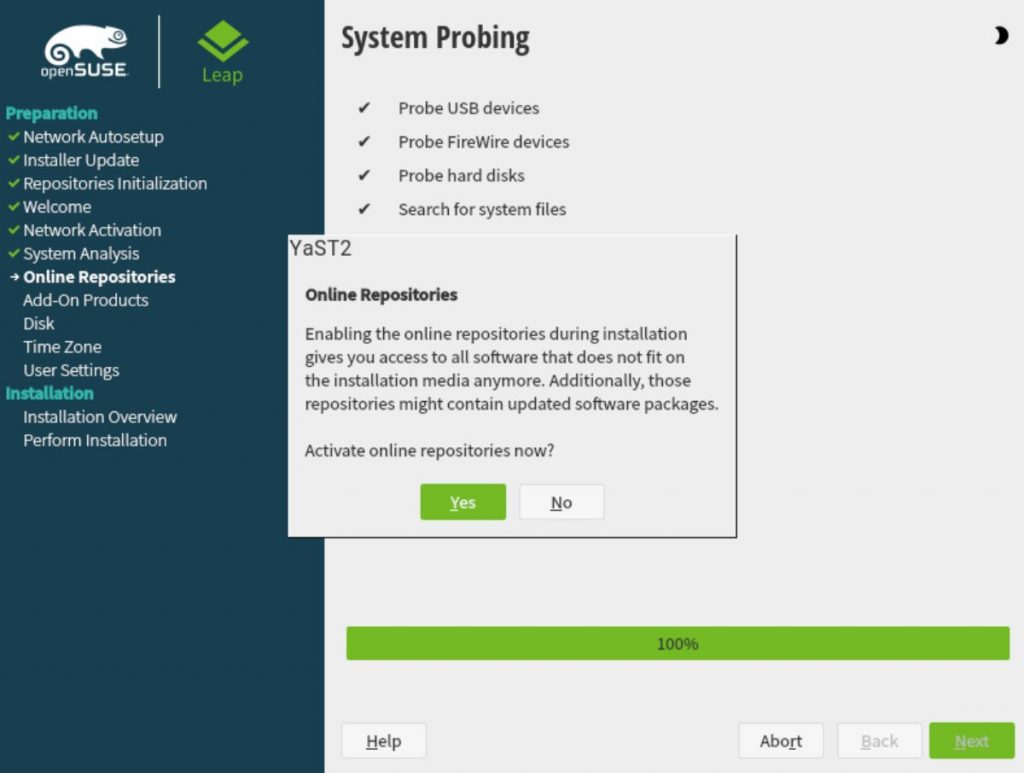
Task: Click the green check next to Network Autosetup
Action: pyautogui.click(x=16, y=137)
